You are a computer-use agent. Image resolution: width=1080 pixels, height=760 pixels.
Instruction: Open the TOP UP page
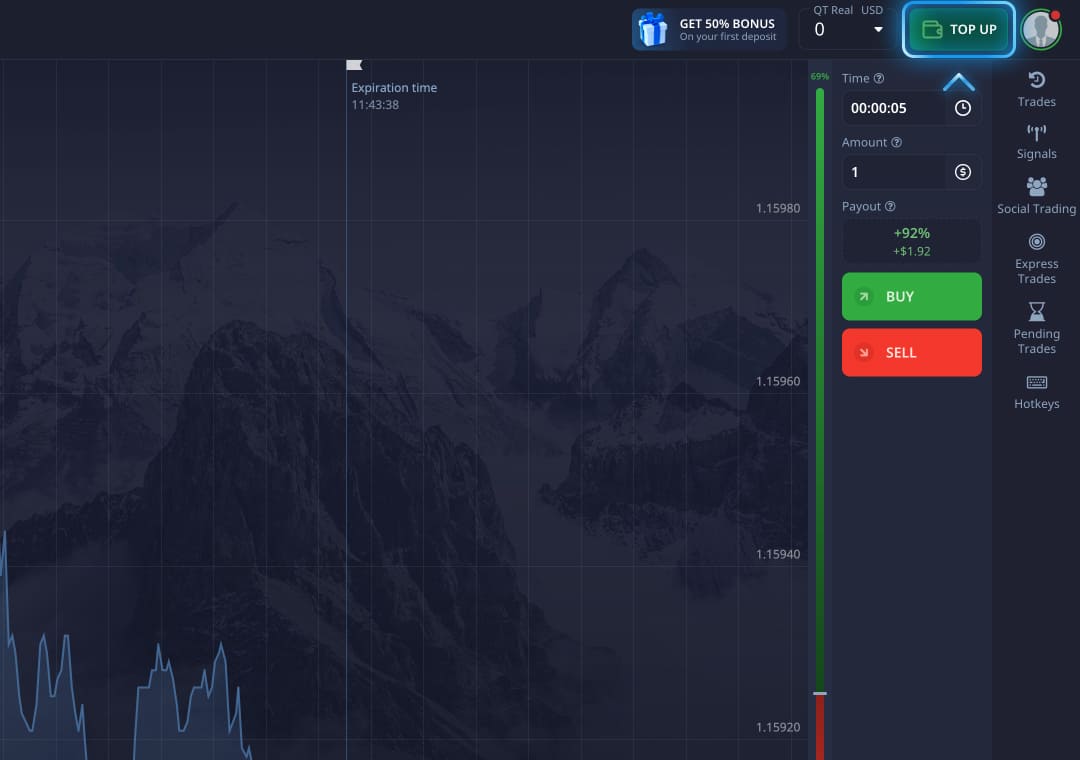coord(958,29)
